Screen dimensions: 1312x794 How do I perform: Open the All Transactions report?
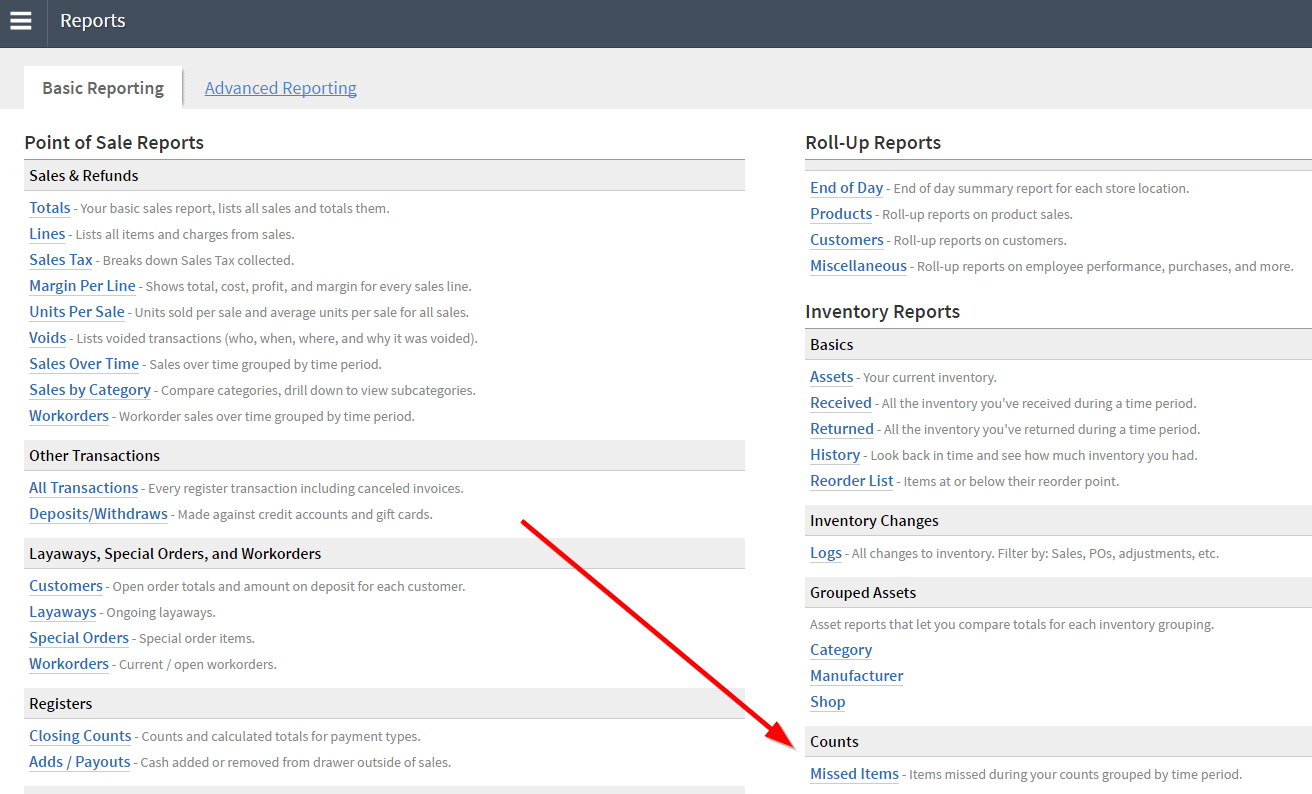tap(84, 488)
